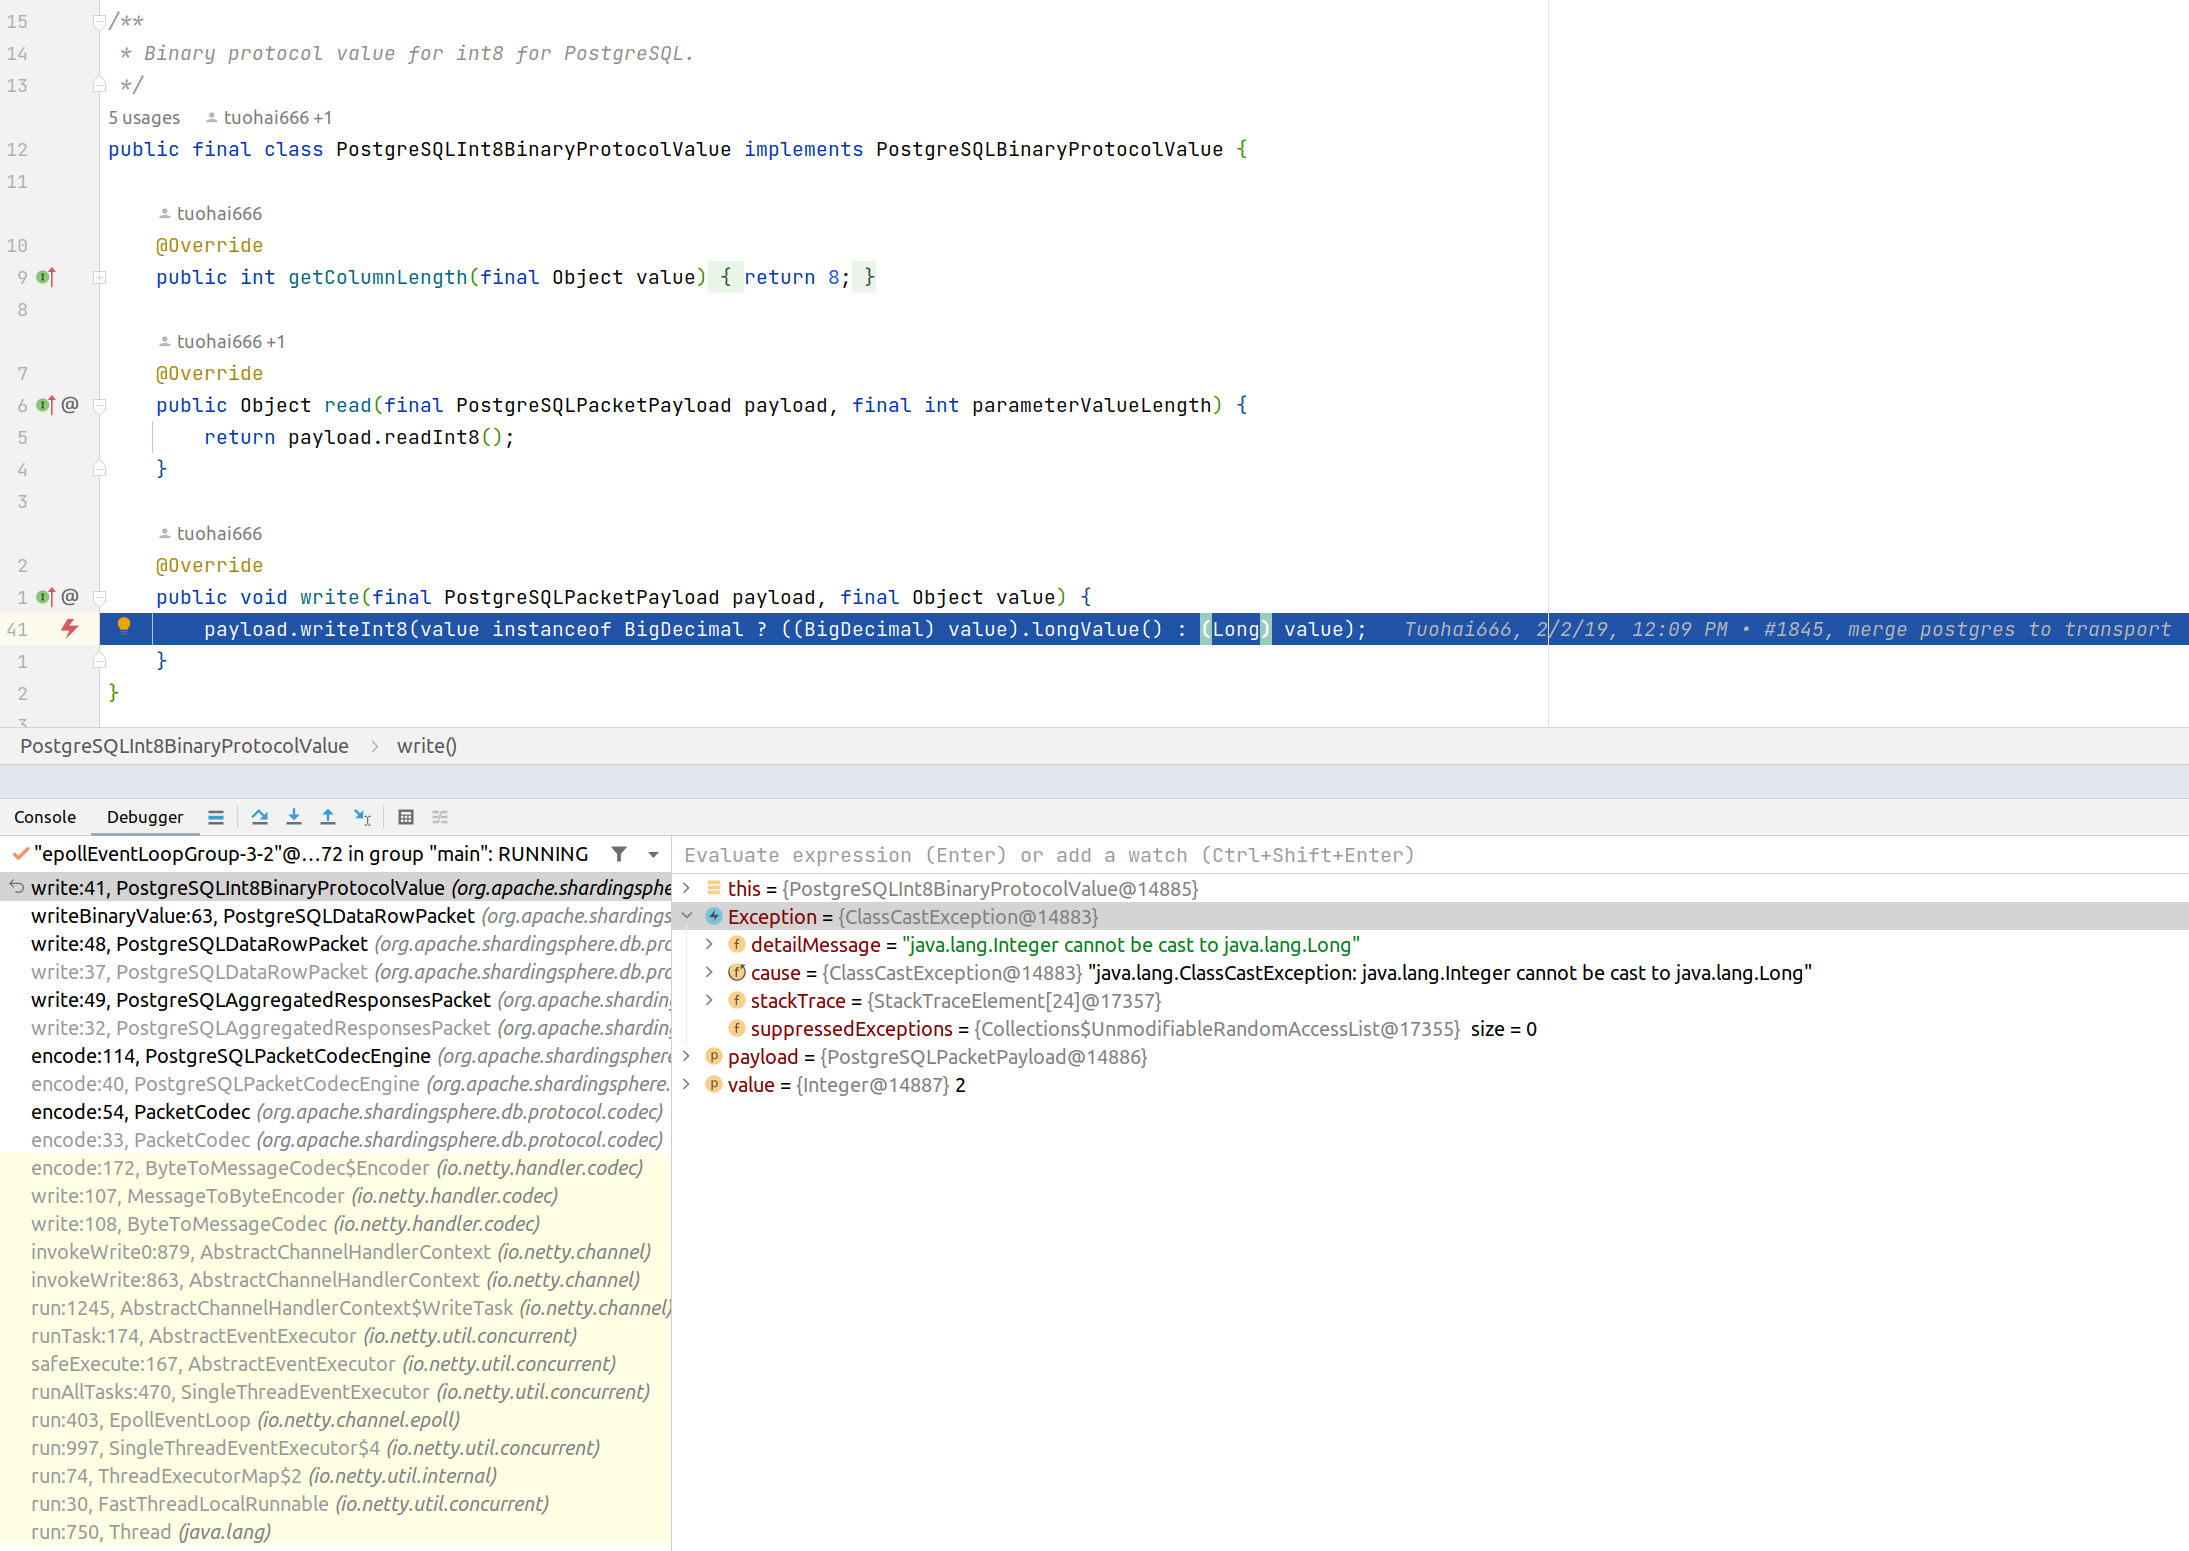Image resolution: width=2189 pixels, height=1551 pixels.
Task: Click the exception breakpoint lightning icon
Action: pyautogui.click(x=69, y=629)
